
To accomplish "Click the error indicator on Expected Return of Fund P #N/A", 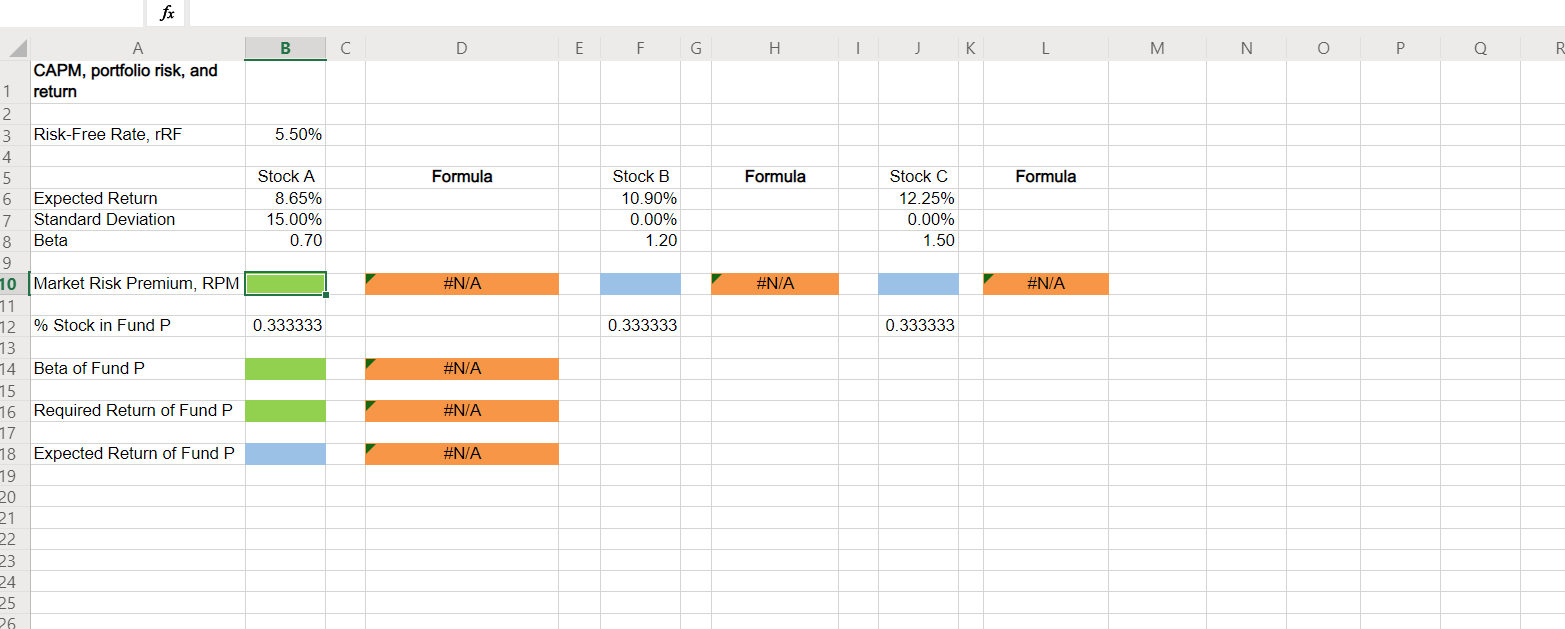I will 371,448.
